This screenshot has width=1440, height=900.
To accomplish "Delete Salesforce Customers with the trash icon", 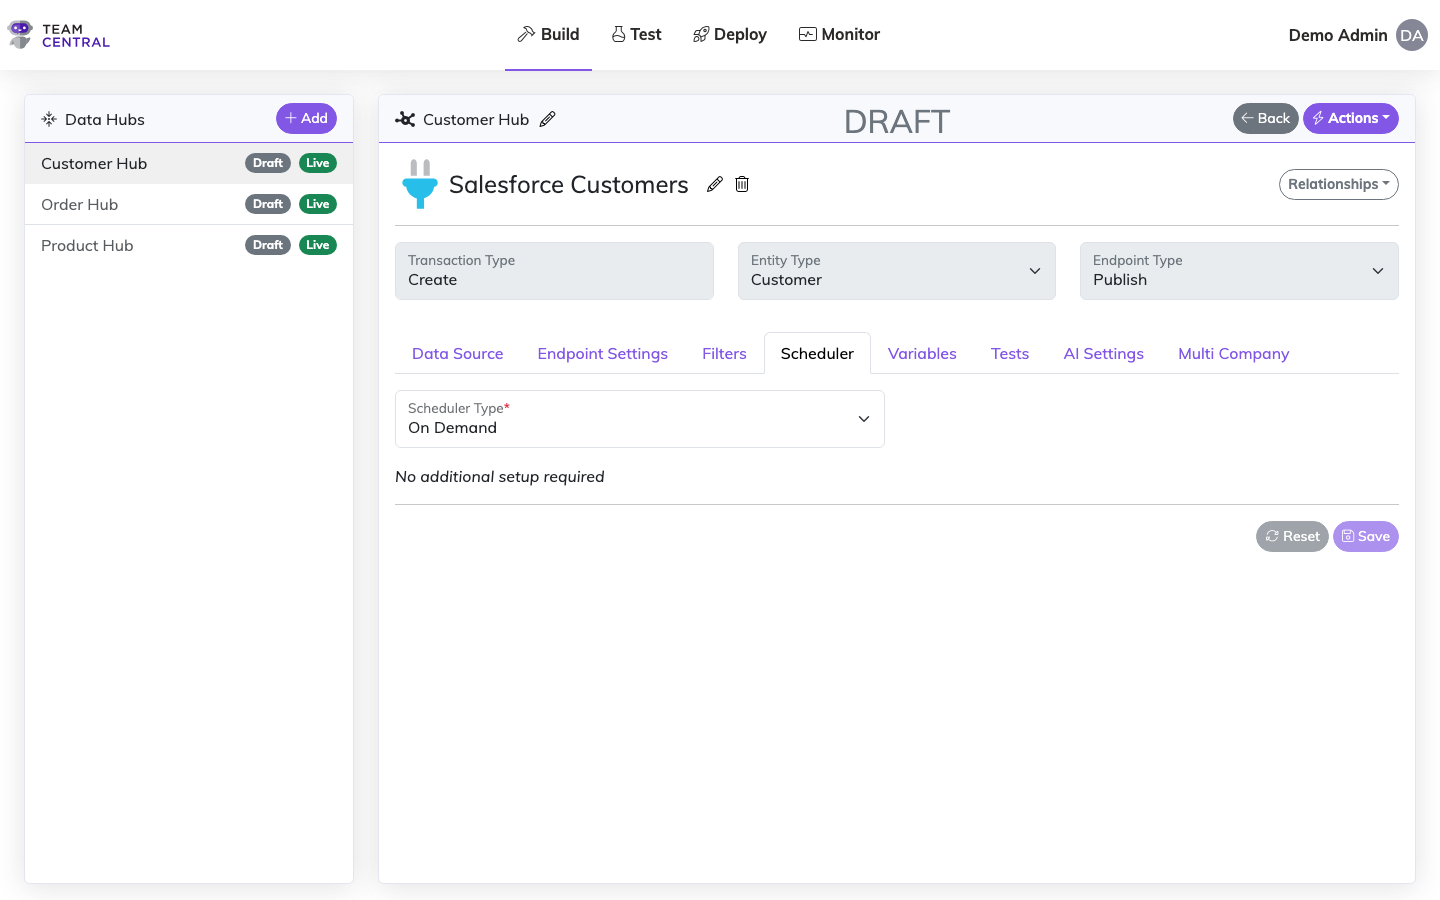I will tap(741, 184).
